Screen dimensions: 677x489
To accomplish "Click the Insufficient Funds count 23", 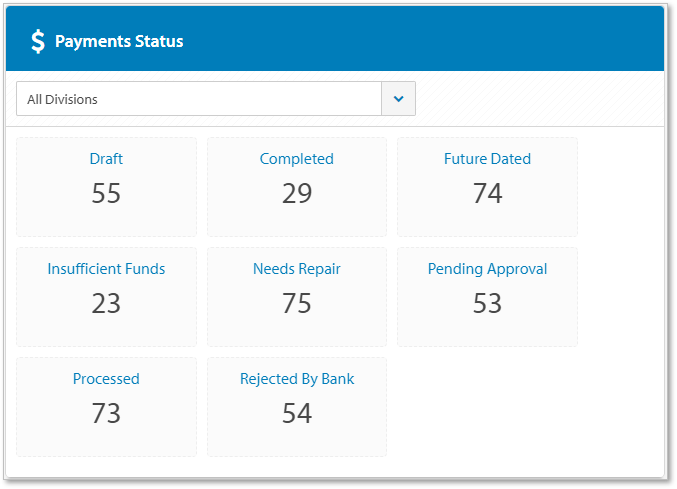I will 106,303.
